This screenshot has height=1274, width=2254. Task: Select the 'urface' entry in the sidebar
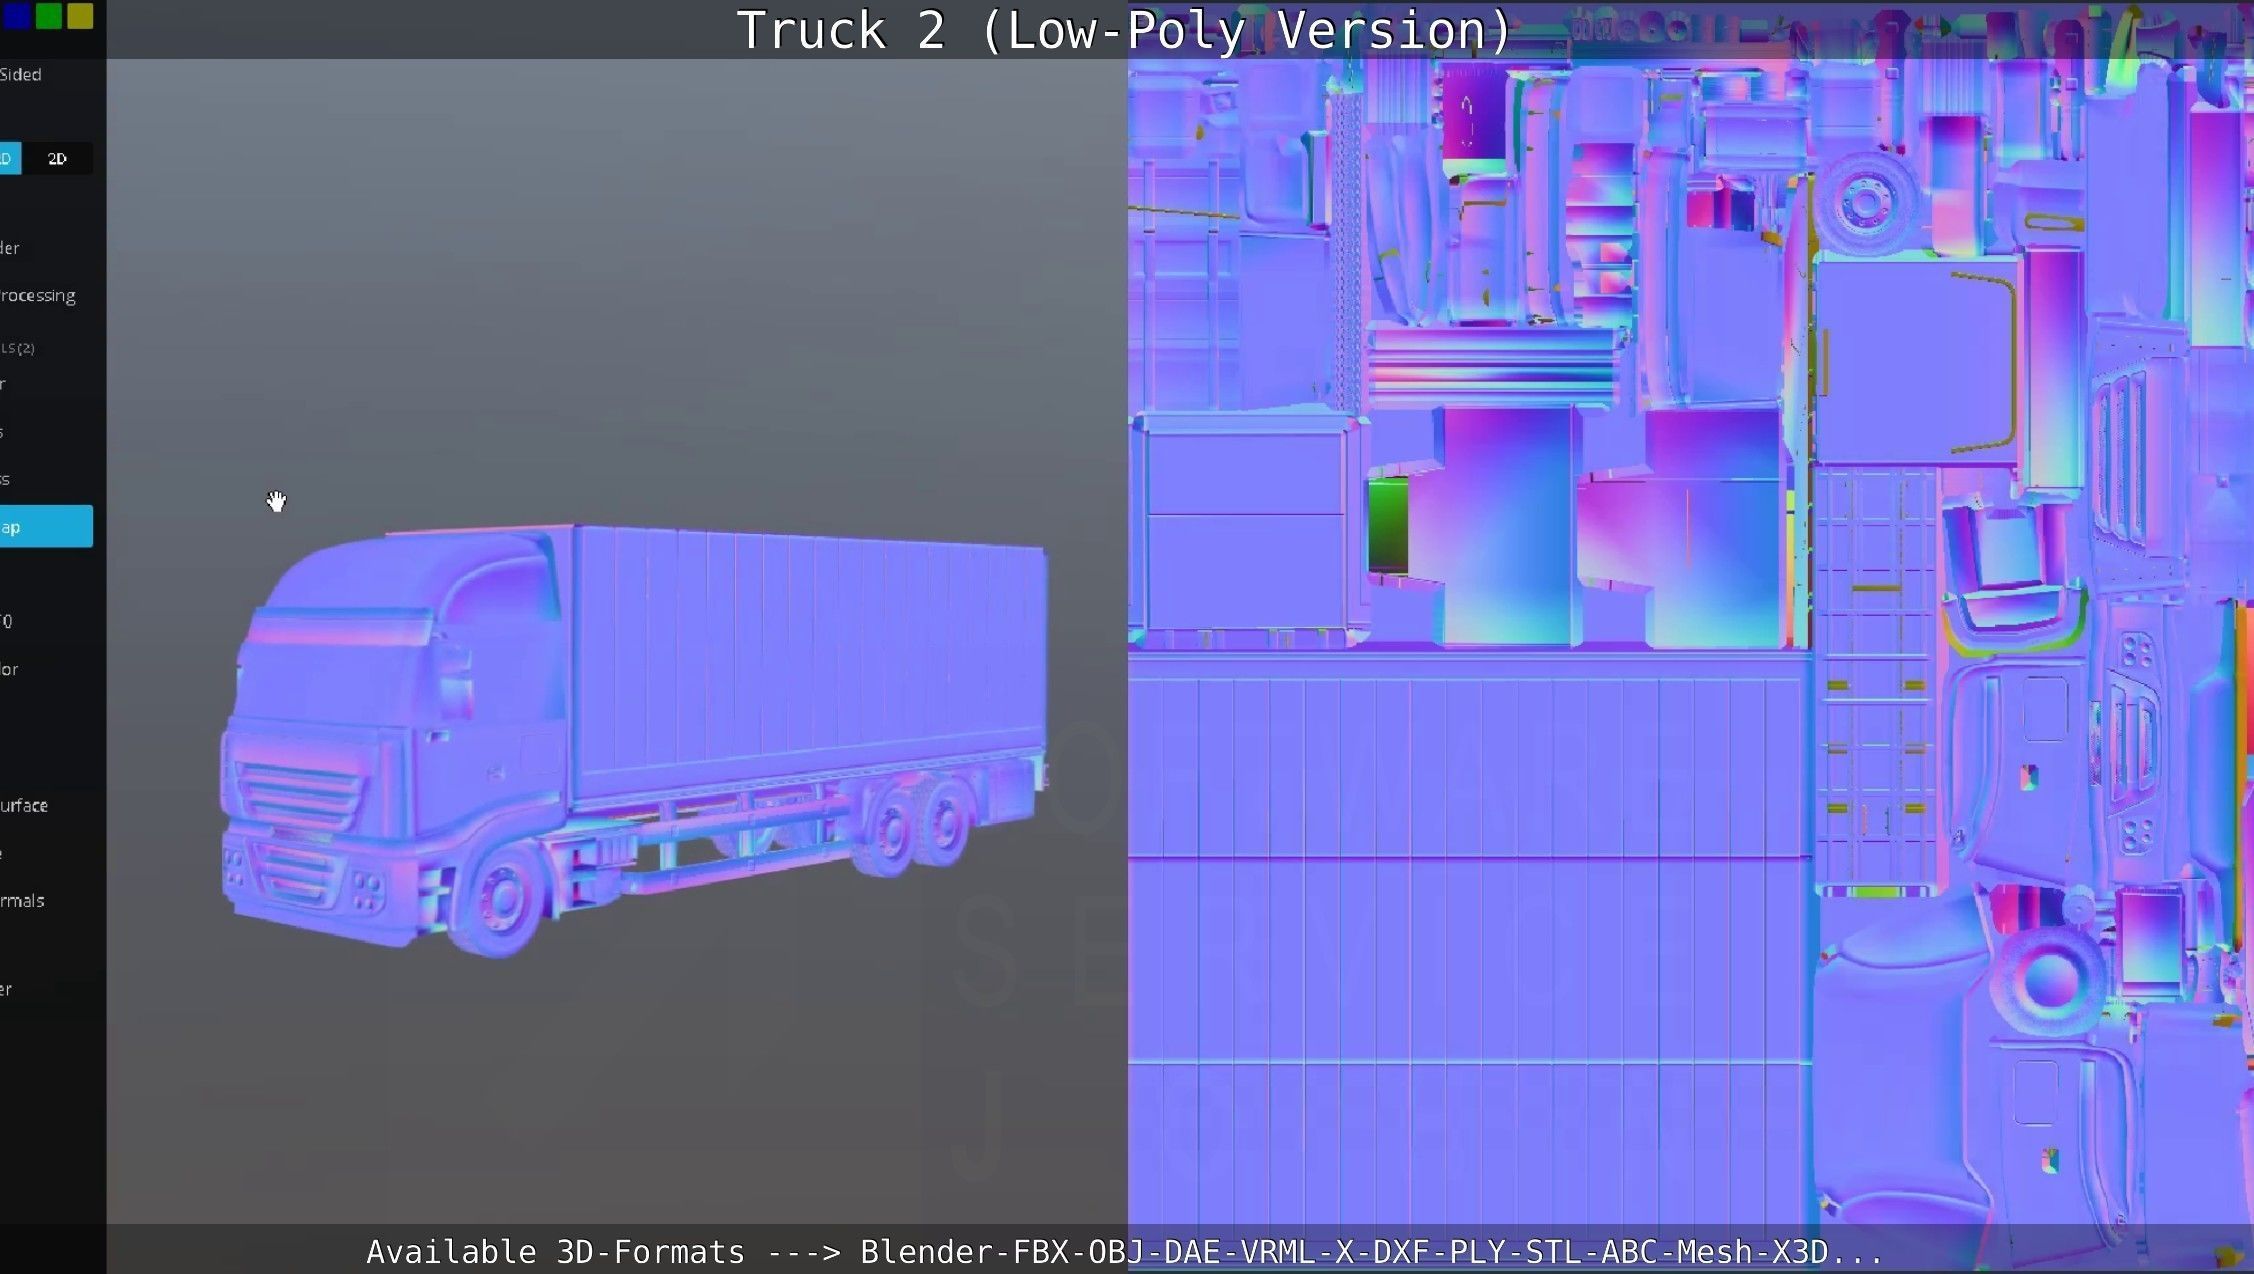click(x=24, y=805)
